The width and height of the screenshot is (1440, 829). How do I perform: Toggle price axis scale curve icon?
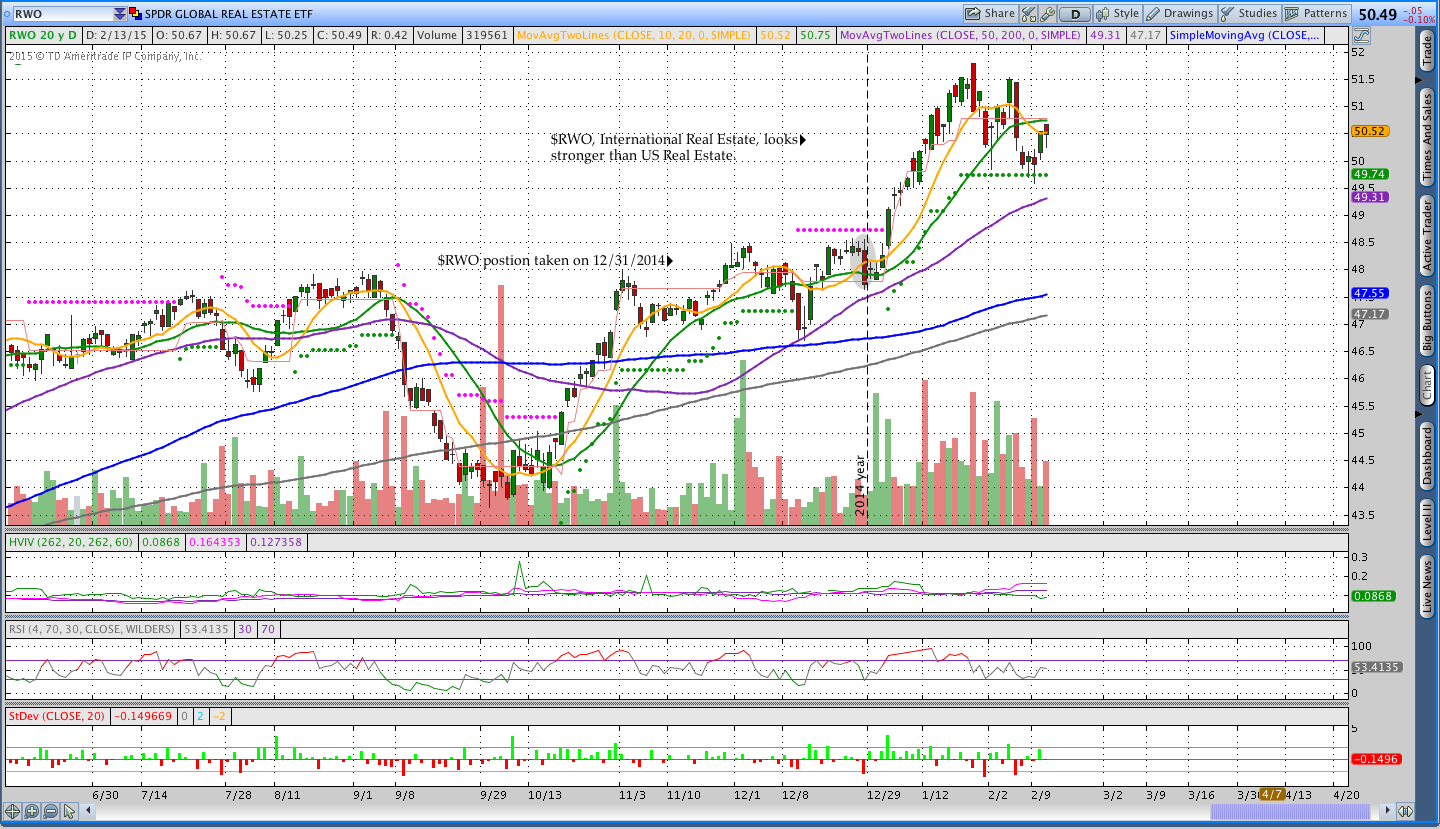(1361, 35)
